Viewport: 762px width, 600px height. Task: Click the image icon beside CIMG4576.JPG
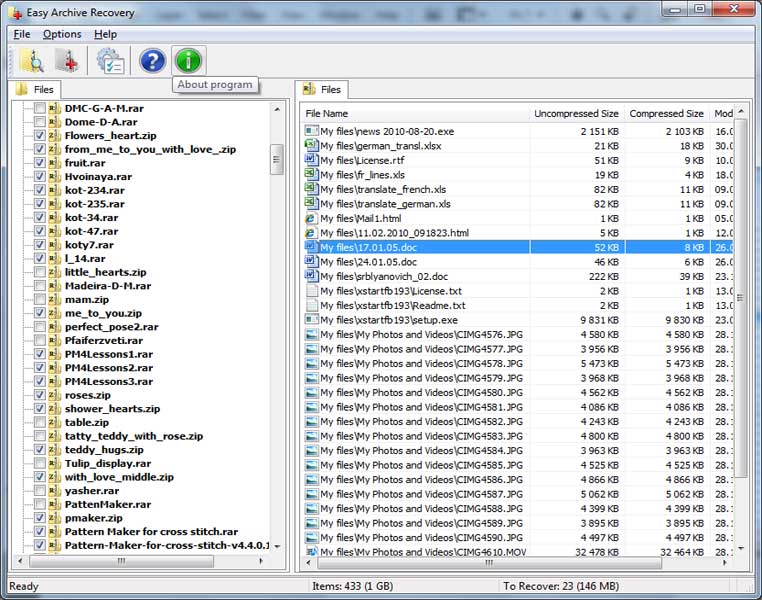[x=310, y=334]
